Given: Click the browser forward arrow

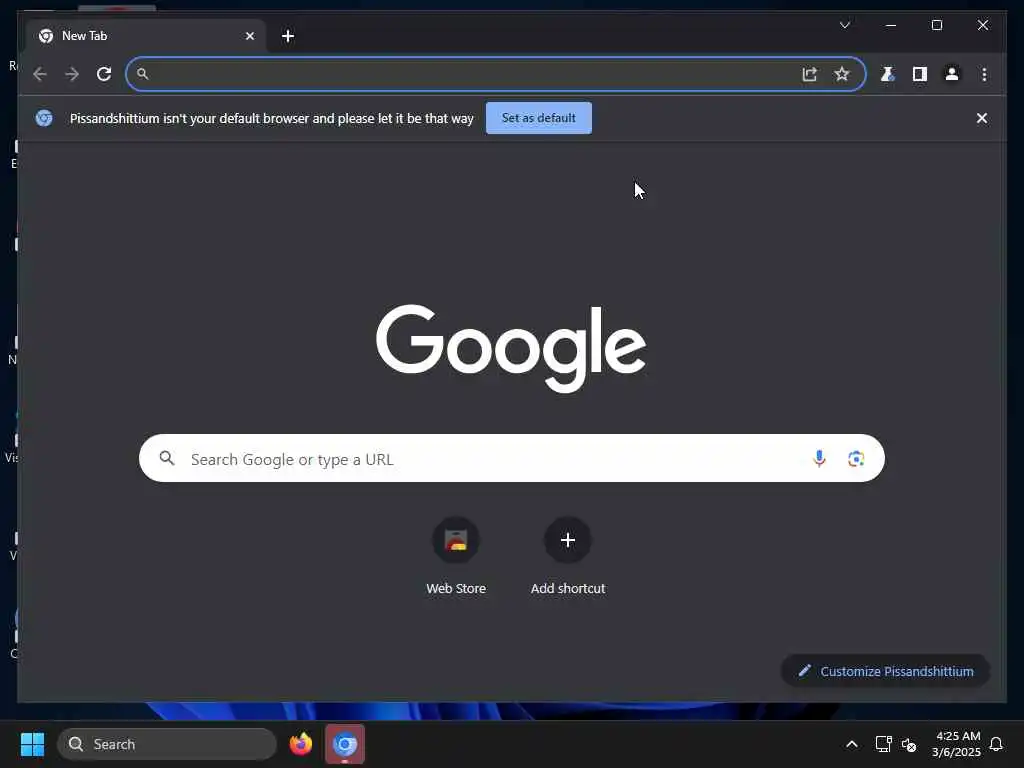Looking at the screenshot, I should coord(72,74).
